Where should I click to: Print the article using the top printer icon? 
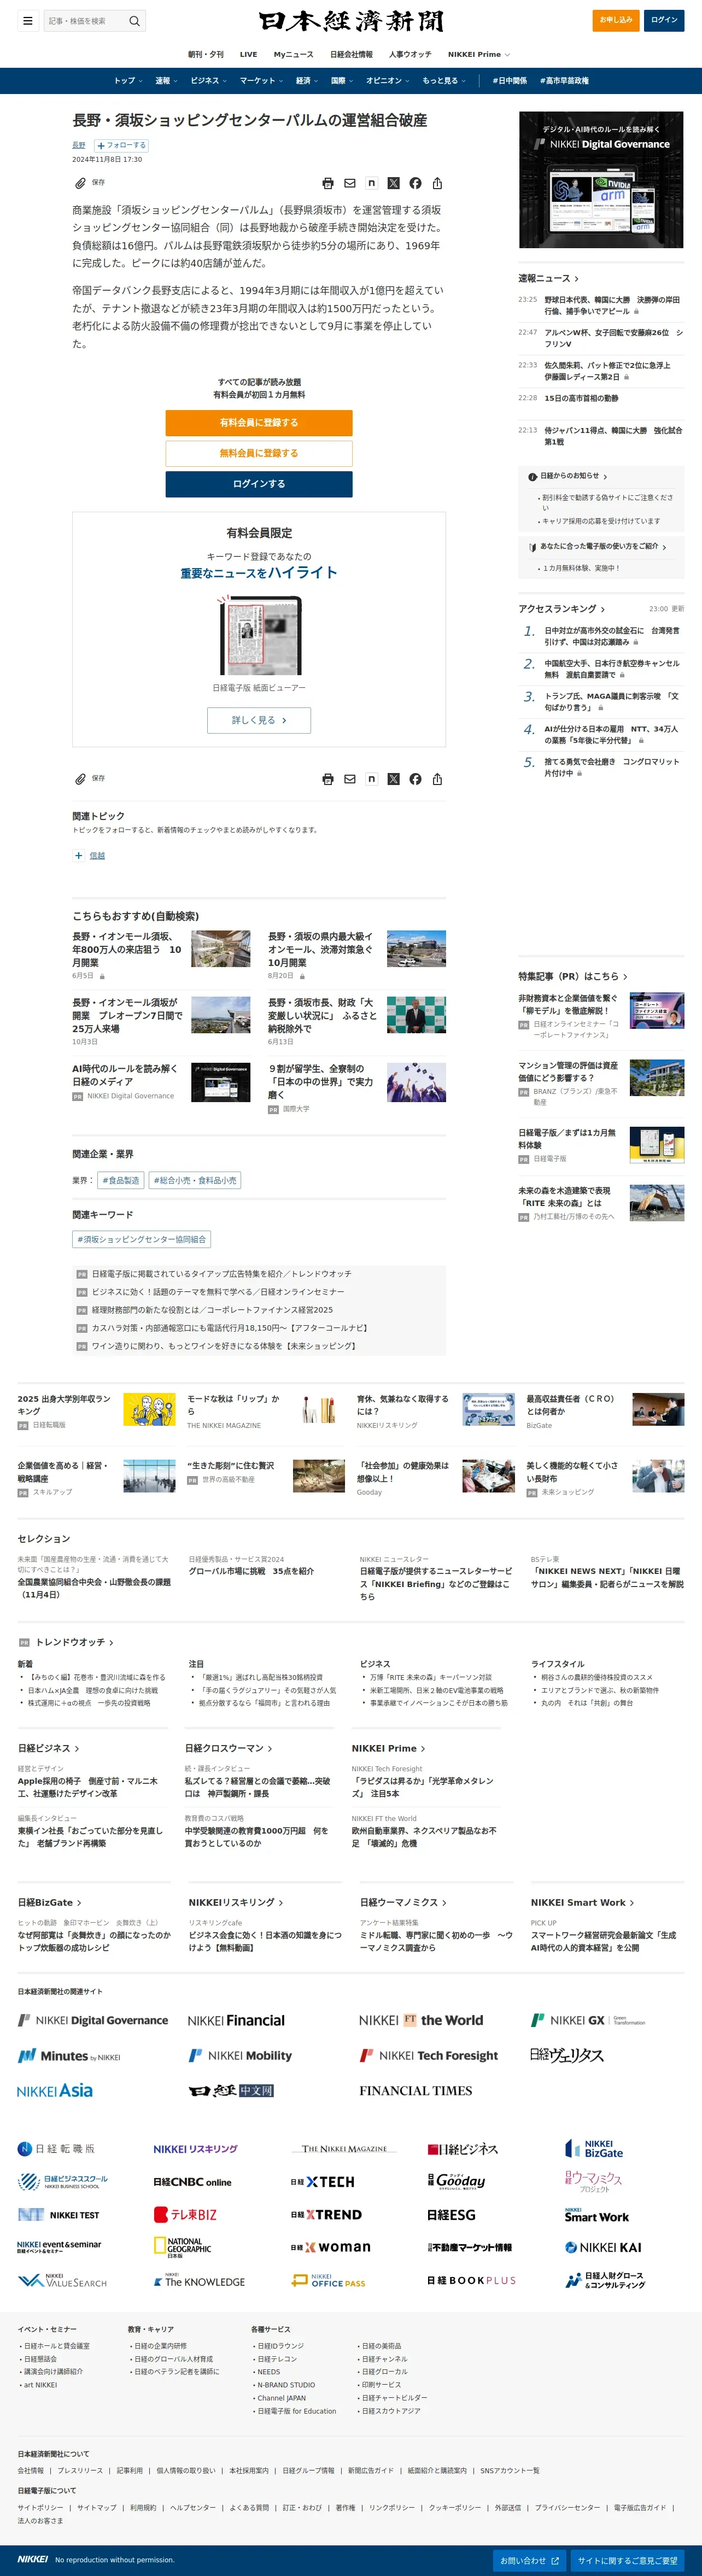(328, 183)
